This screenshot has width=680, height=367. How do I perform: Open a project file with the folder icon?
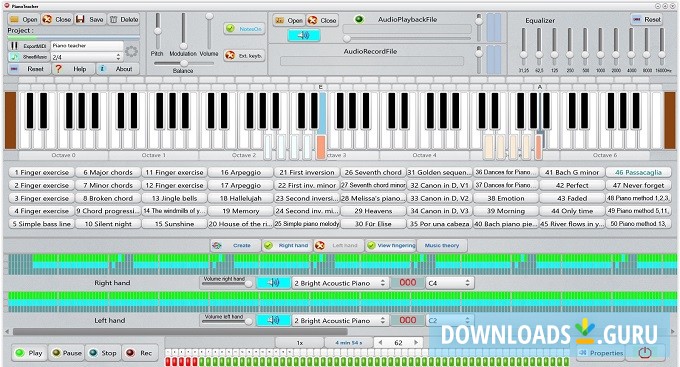point(24,20)
